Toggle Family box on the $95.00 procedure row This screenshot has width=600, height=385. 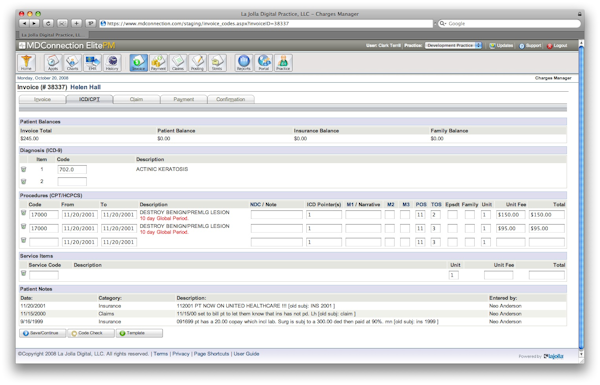pos(470,228)
